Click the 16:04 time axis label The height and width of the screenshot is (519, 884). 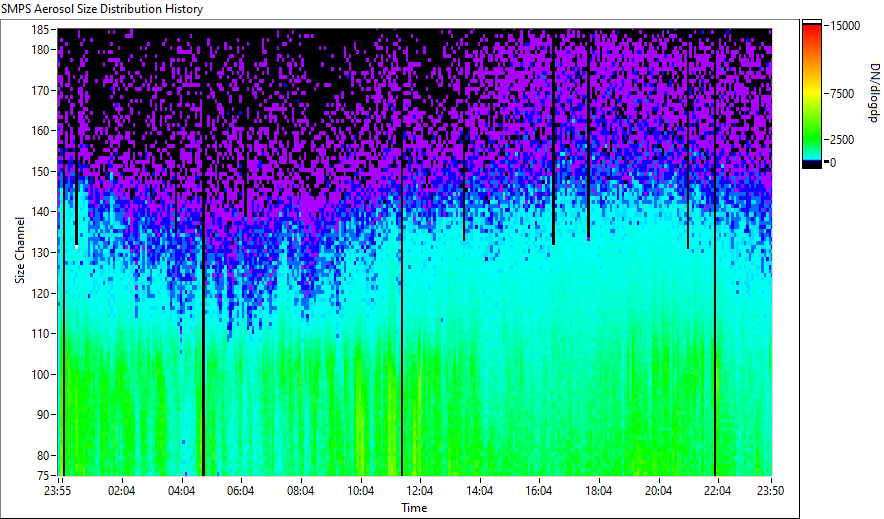[539, 491]
